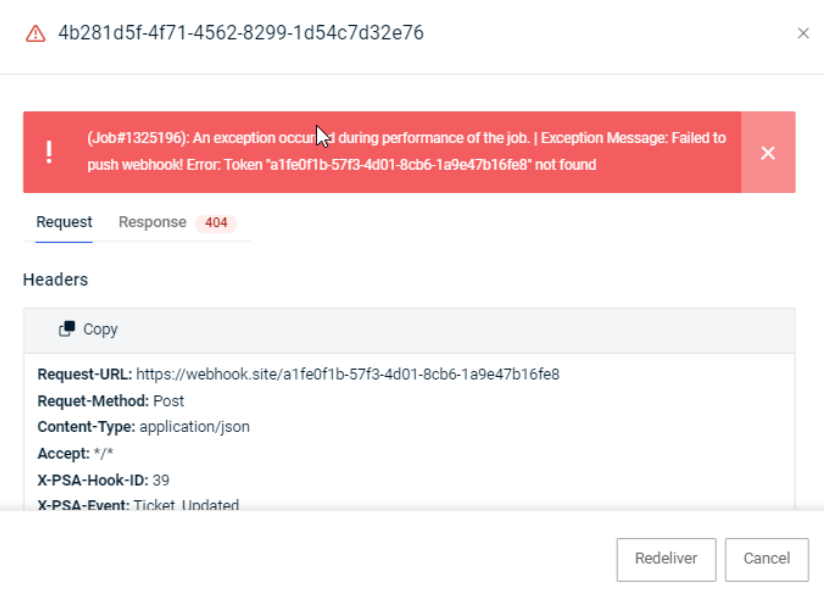Screen dimensions: 824x606
Task: Click the Cancel button
Action: click(766, 558)
